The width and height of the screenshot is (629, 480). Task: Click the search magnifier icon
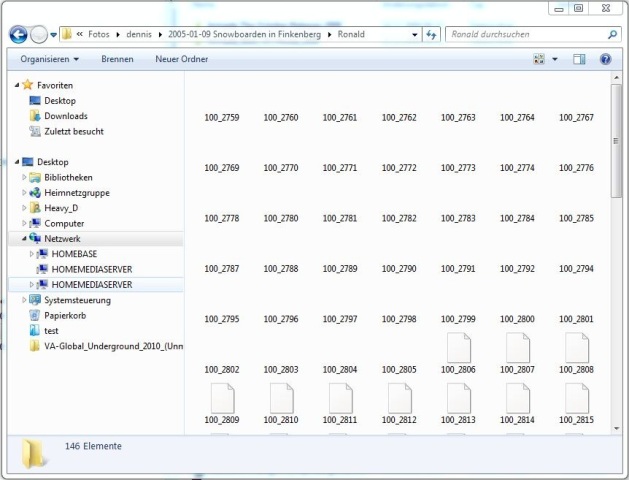point(613,35)
